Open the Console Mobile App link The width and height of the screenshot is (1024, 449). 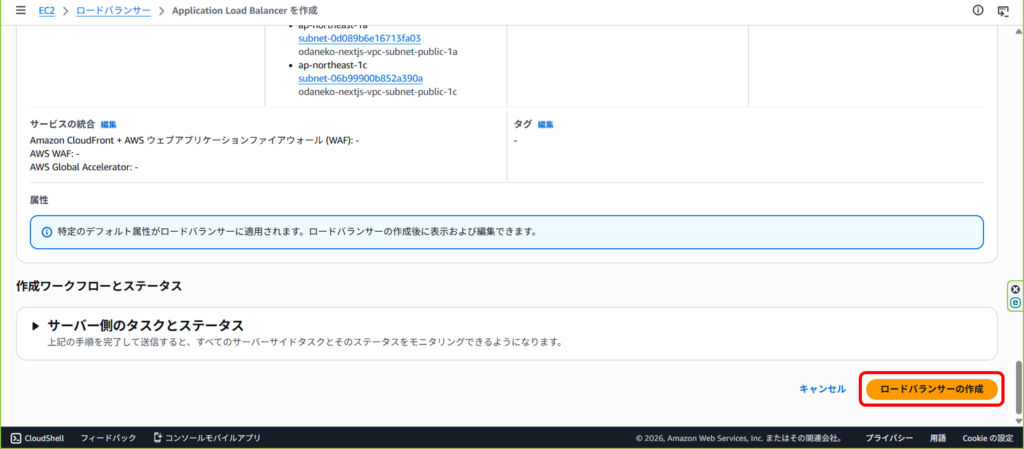[206, 438]
